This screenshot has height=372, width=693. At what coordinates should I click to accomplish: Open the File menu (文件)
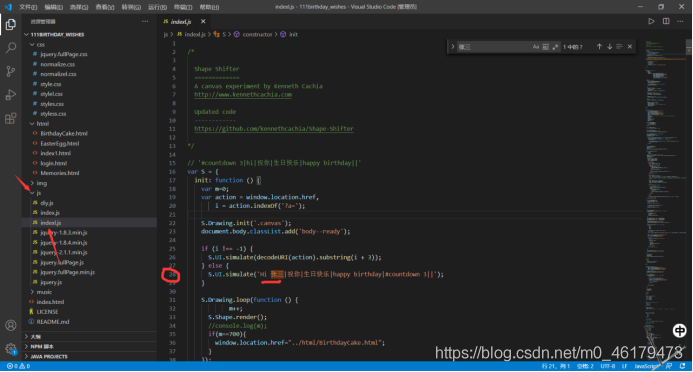tap(28, 7)
